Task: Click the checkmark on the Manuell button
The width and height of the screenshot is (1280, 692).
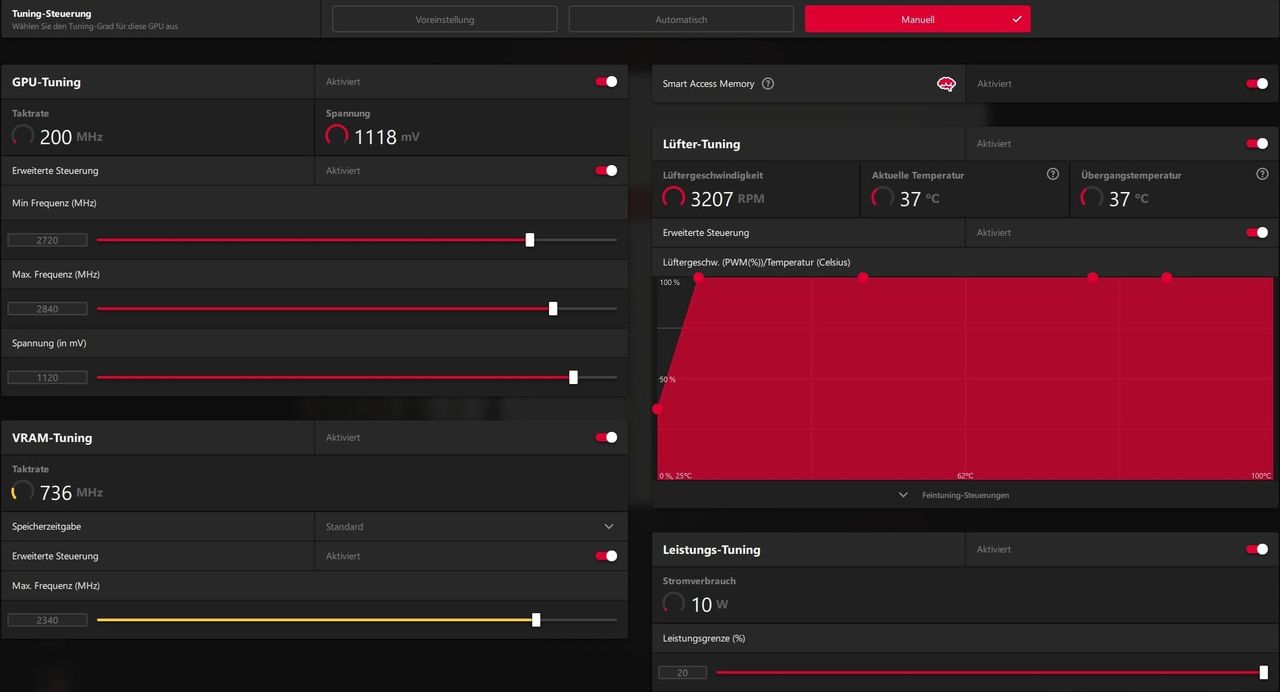Action: (x=1017, y=19)
